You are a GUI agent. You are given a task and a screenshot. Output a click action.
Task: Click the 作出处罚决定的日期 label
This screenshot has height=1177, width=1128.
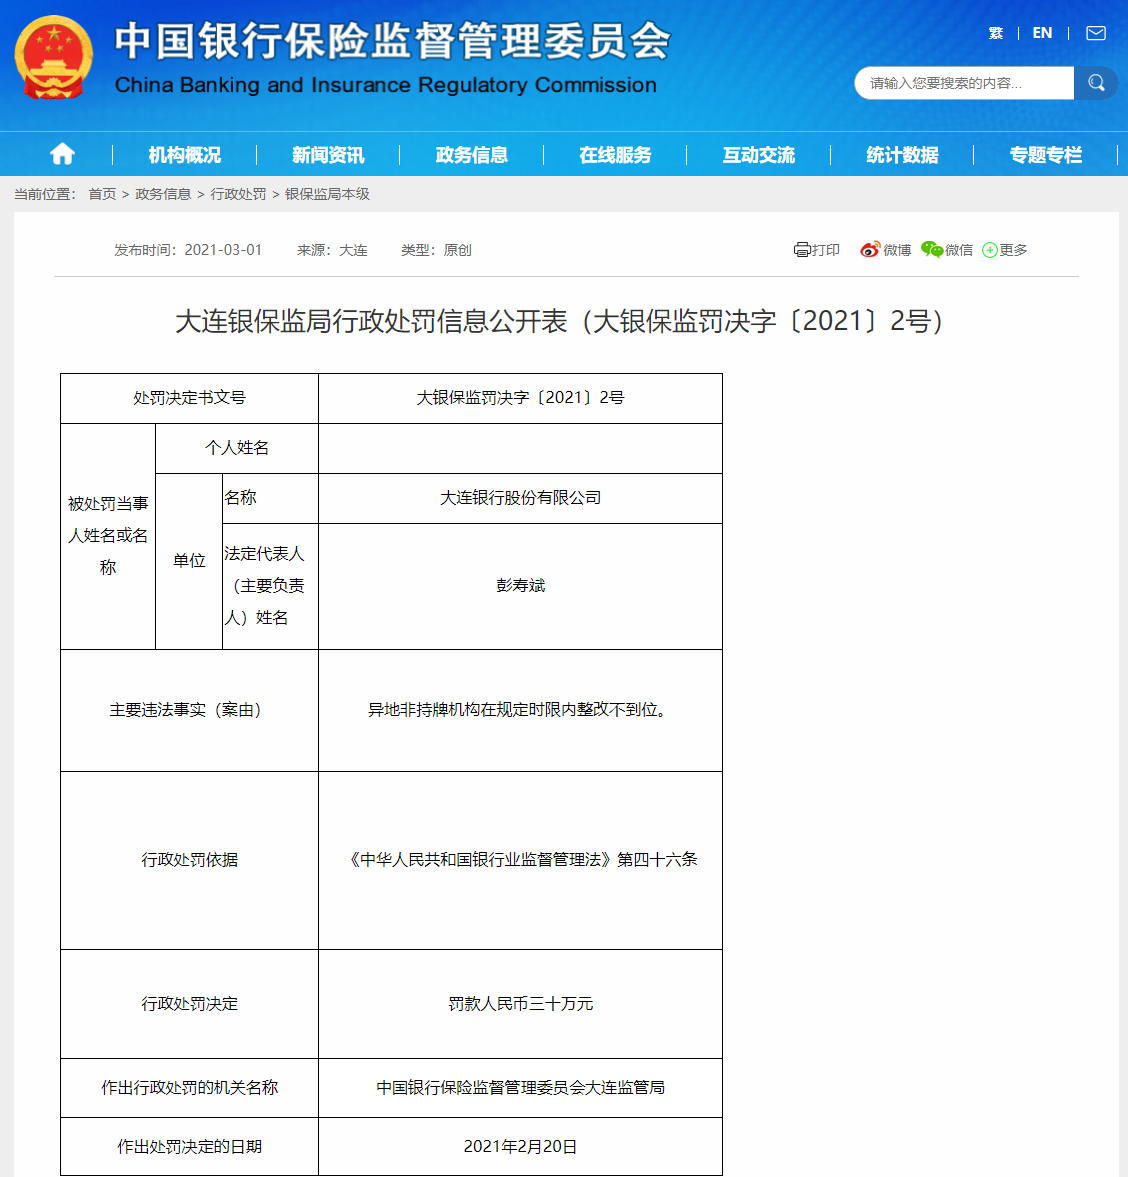189,1147
